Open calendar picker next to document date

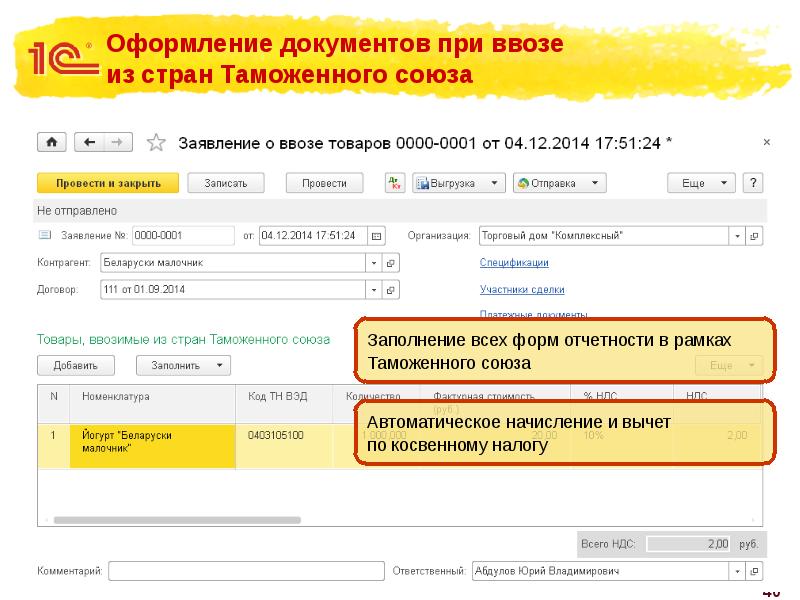(x=376, y=236)
